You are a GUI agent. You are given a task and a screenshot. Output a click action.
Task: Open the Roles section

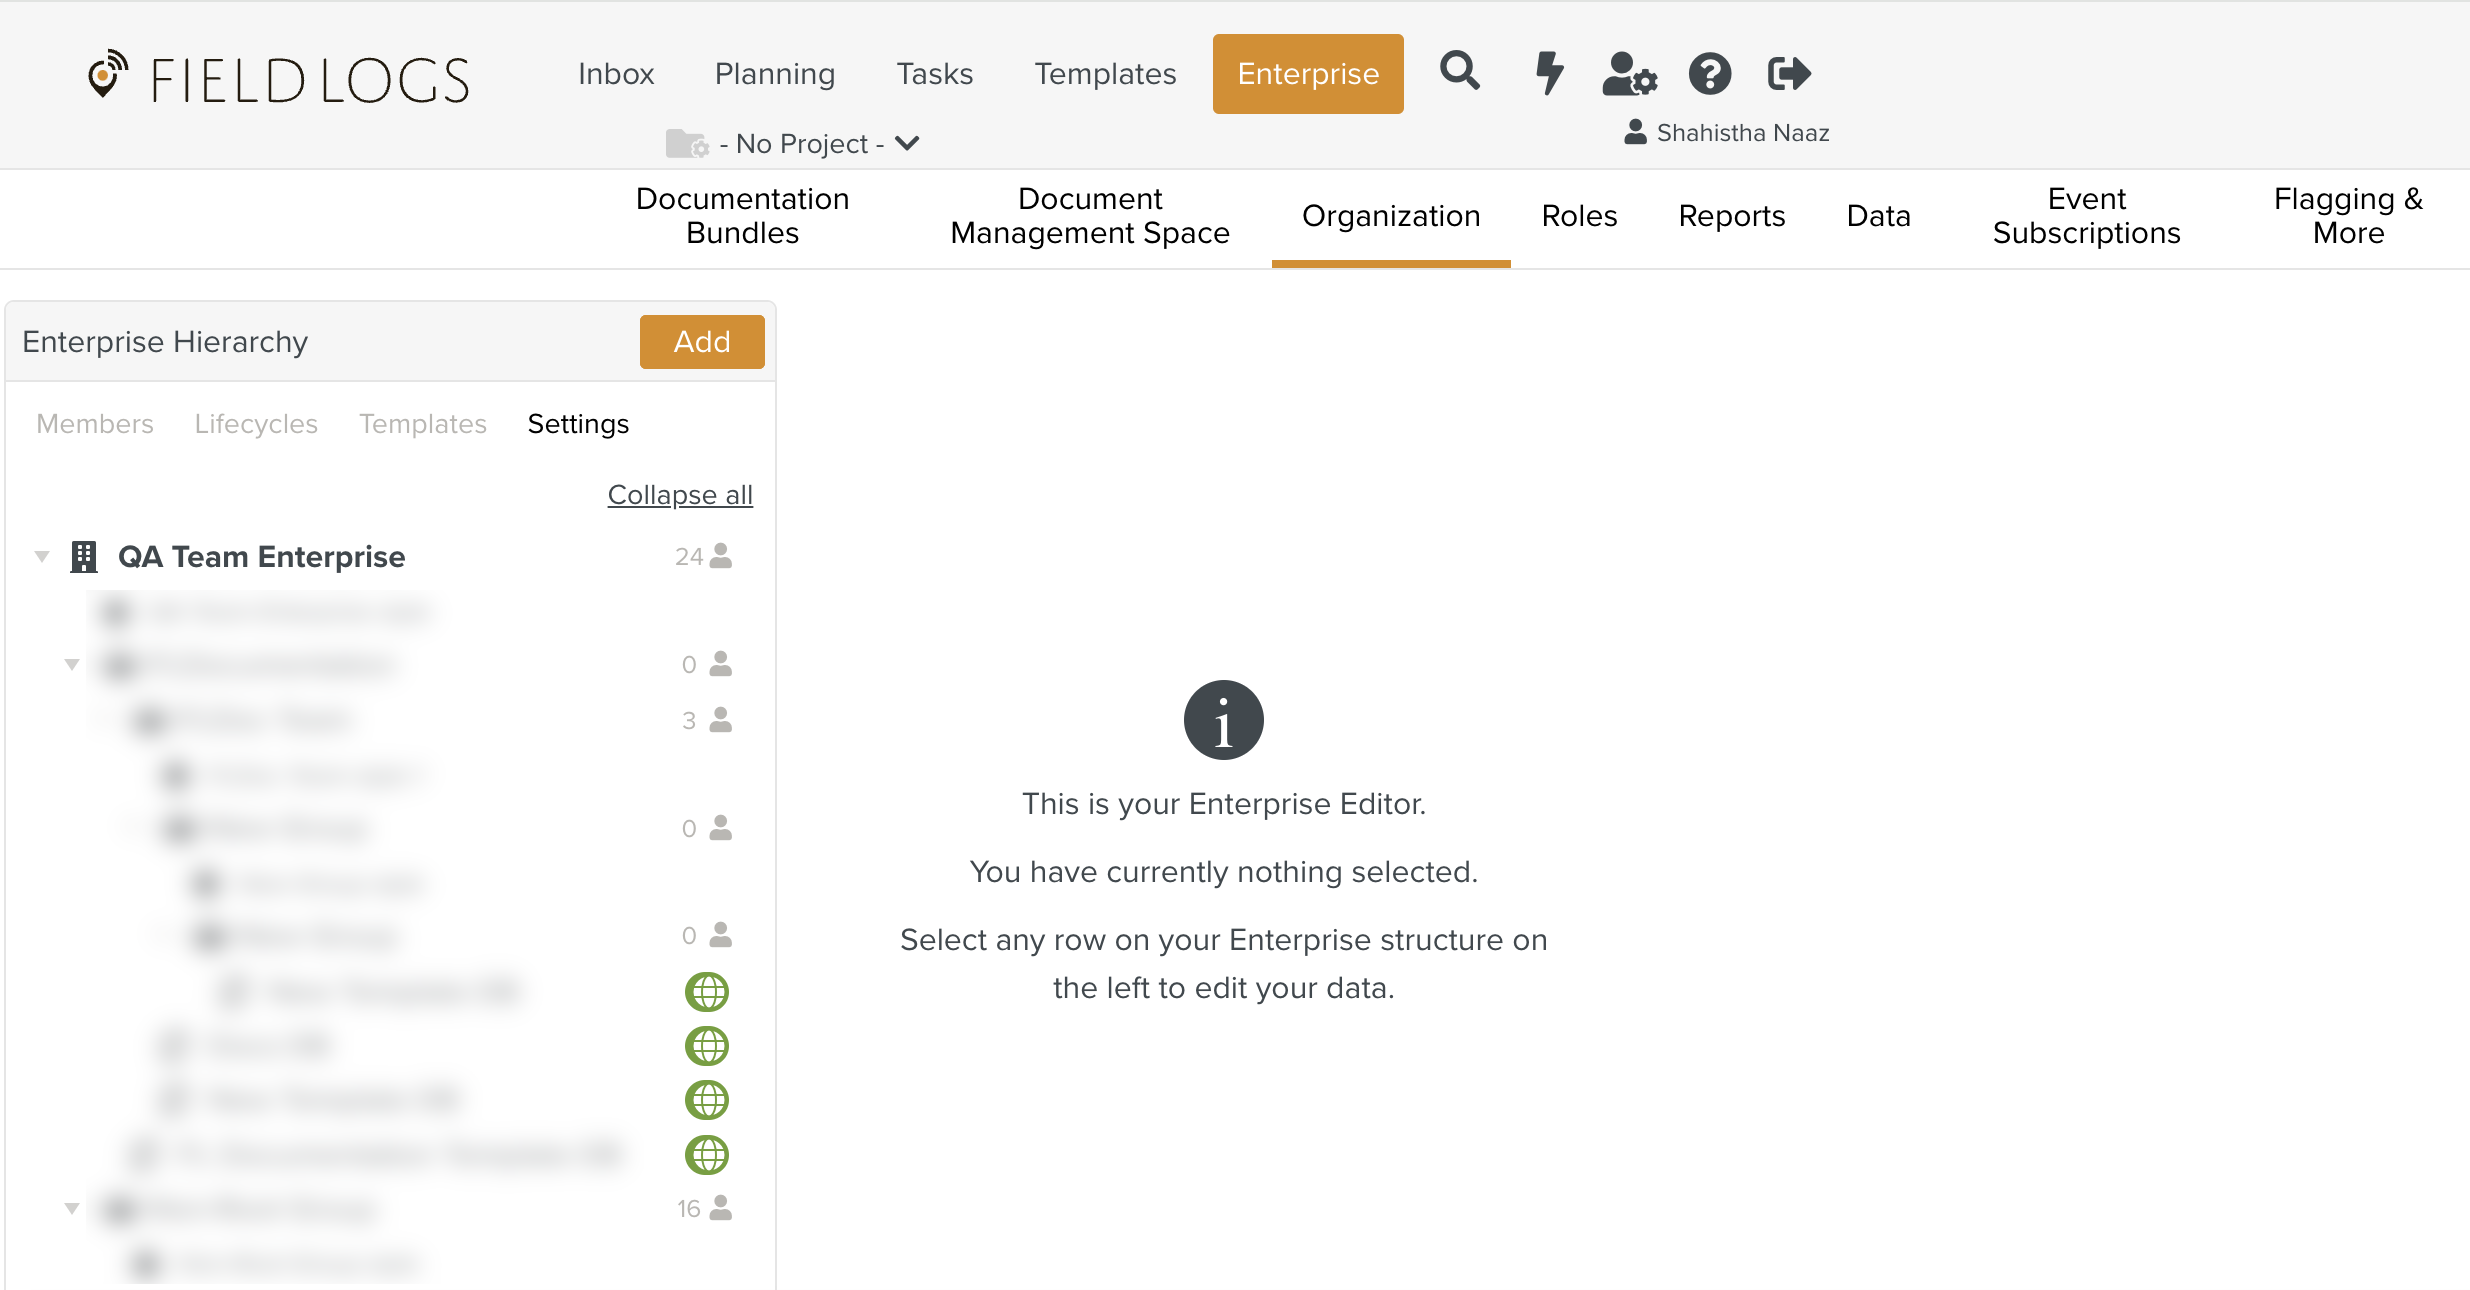point(1579,216)
